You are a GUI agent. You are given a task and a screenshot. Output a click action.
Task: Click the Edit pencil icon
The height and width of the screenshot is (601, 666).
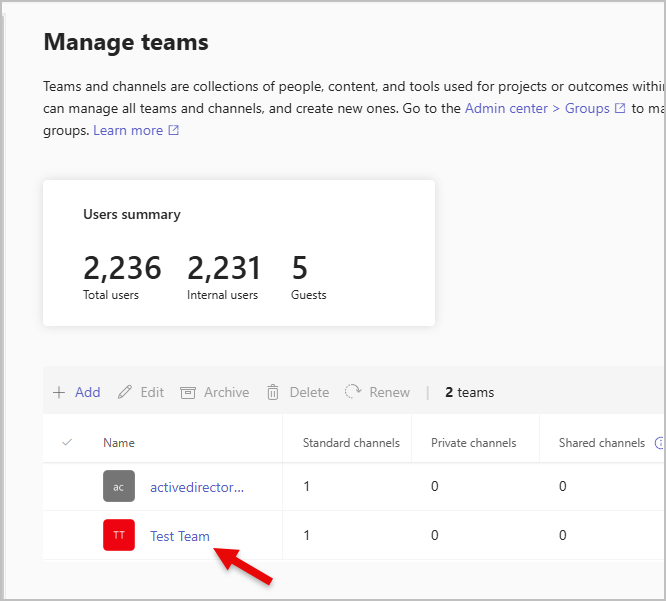tap(125, 392)
